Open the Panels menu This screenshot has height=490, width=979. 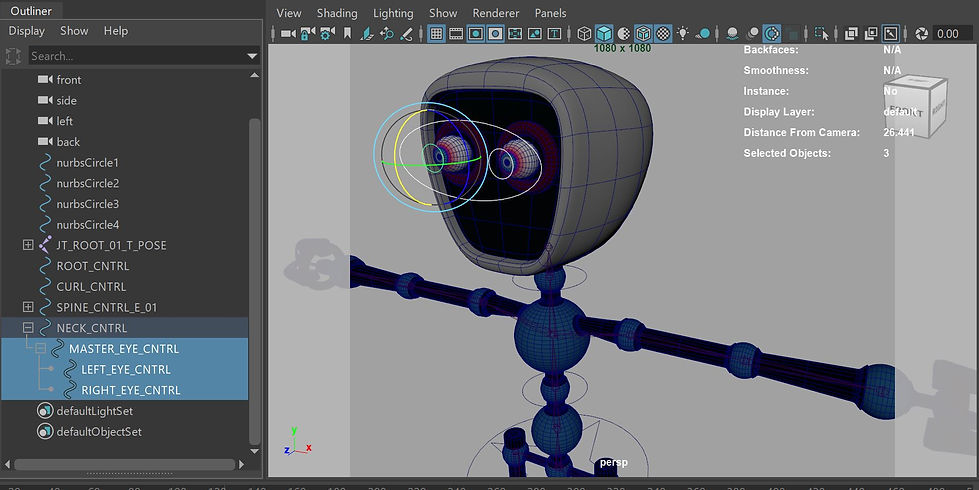(551, 13)
